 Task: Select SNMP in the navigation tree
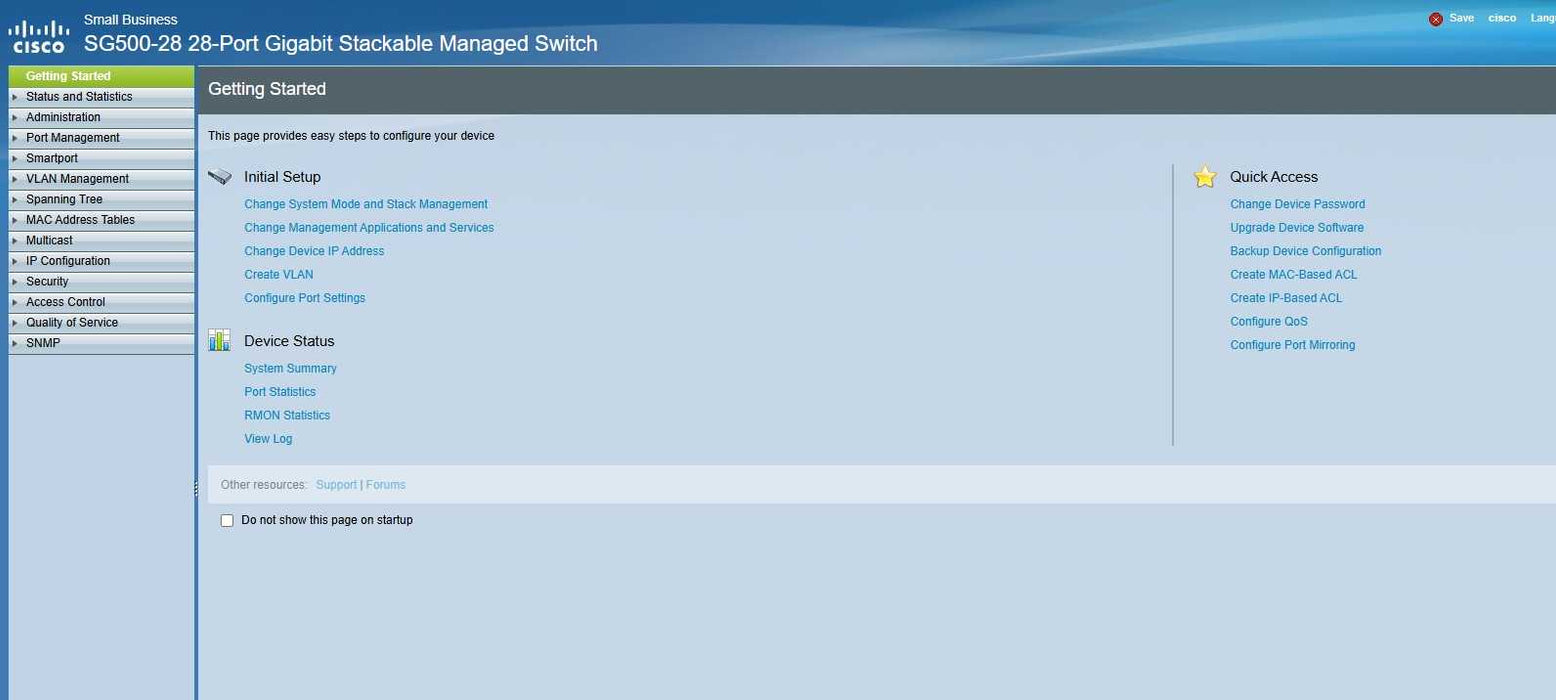(42, 343)
